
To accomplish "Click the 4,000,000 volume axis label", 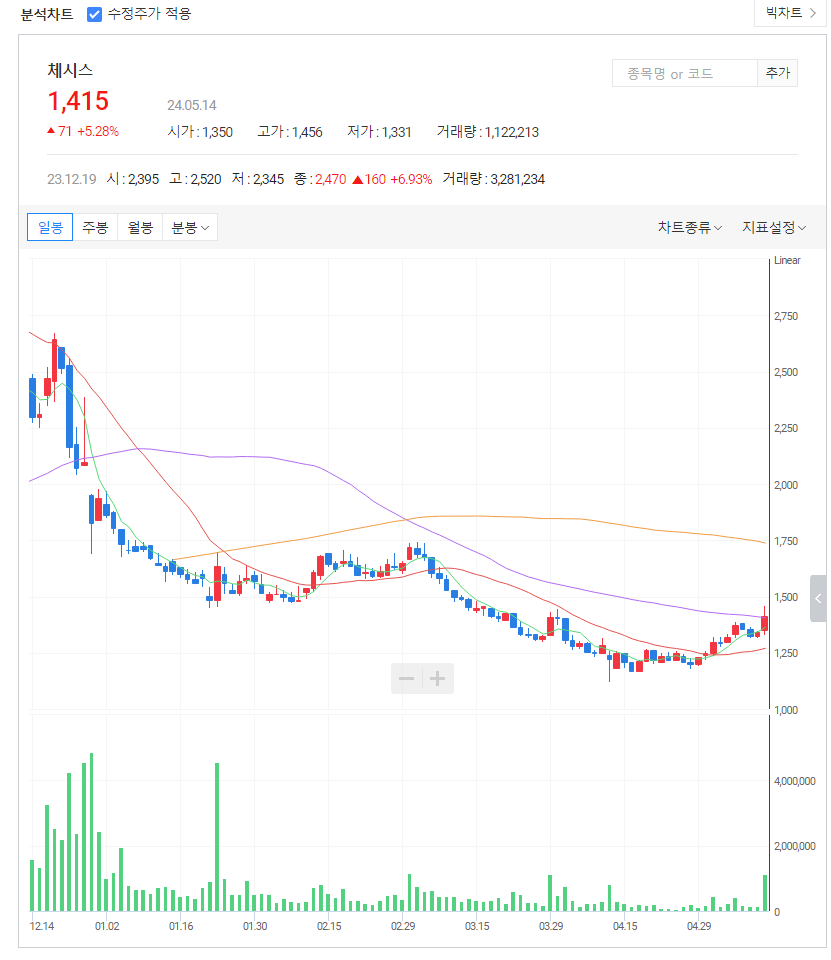I will (795, 781).
